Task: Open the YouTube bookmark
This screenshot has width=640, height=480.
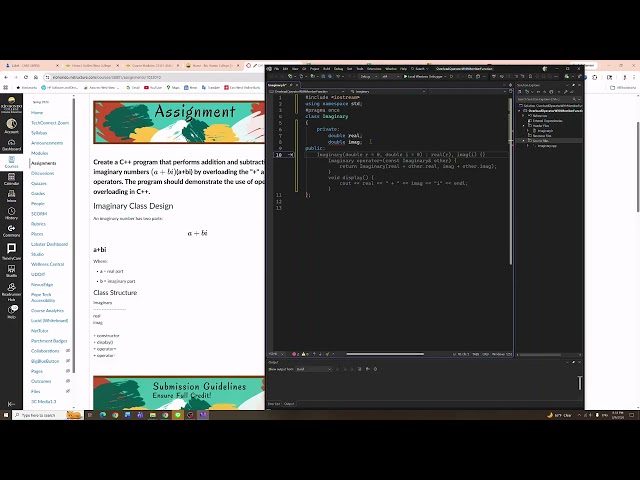Action: point(153,87)
